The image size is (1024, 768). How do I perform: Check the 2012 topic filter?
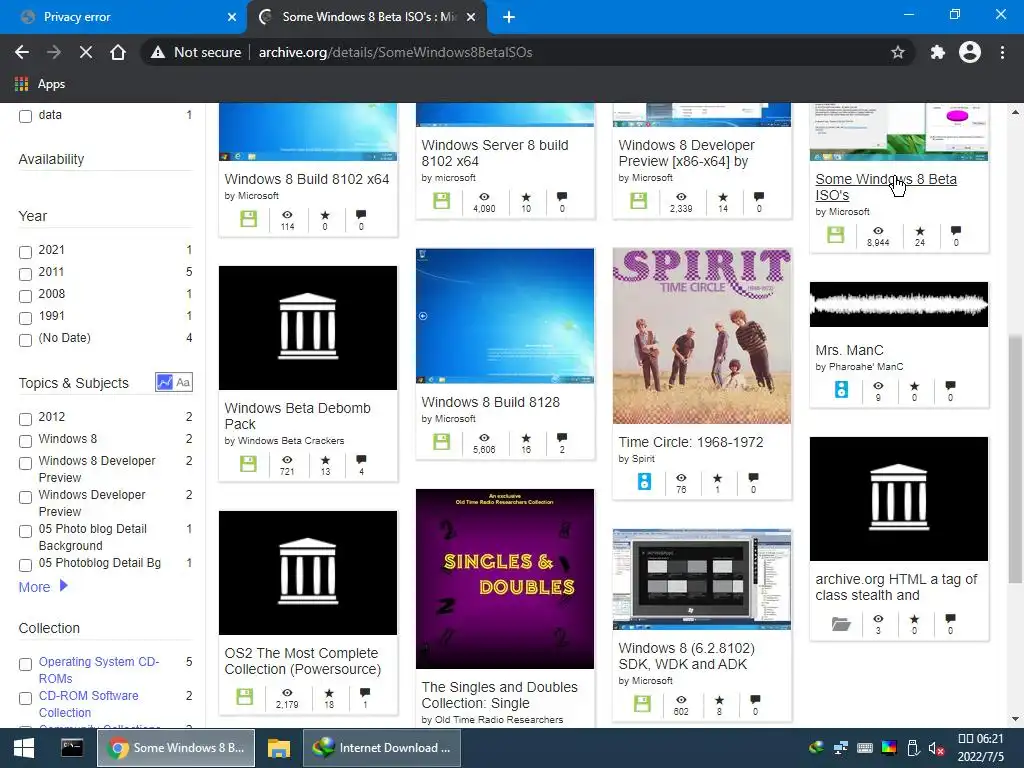click(x=25, y=419)
